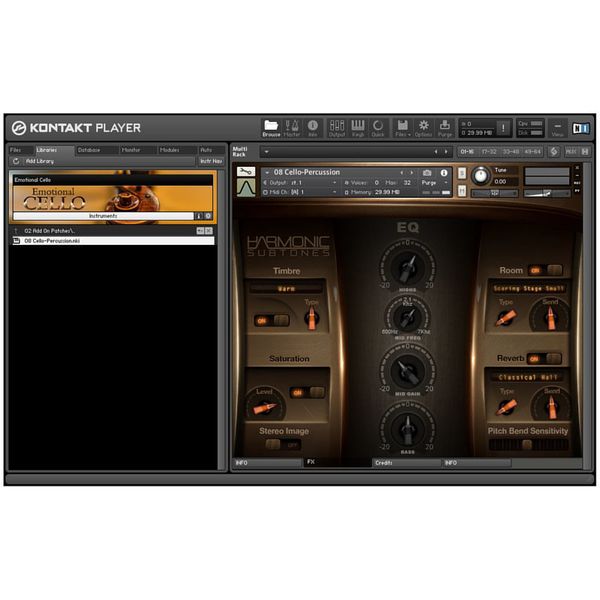This screenshot has height=600, width=600.
Task: Show the Info pane icon
Action: (313, 127)
